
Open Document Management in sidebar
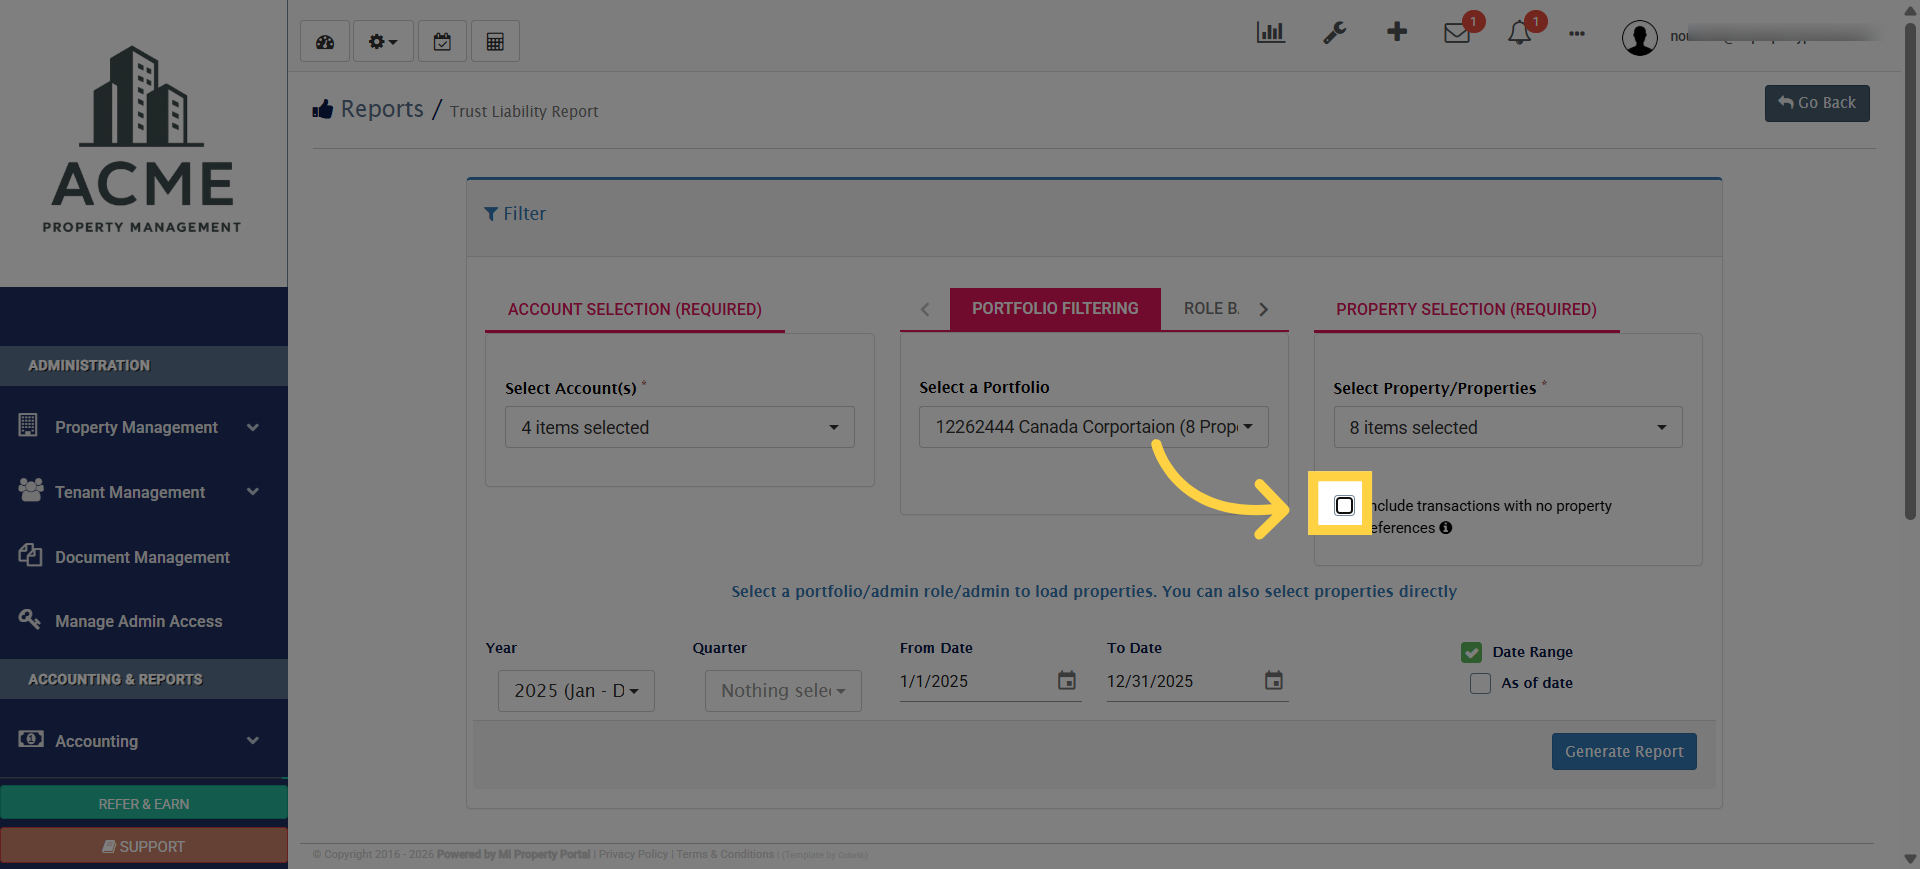pyautogui.click(x=144, y=557)
